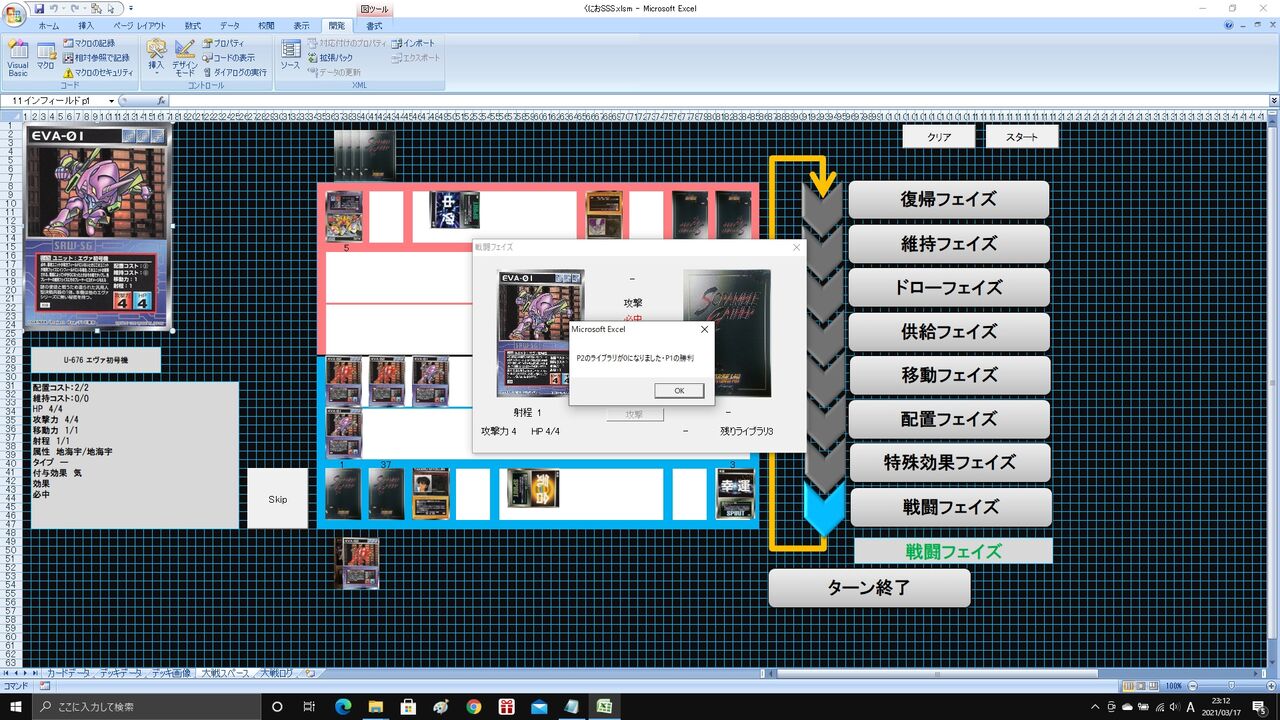Click the zoom slider in status bar
Viewport: 1280px width, 720px height.
[1230, 686]
